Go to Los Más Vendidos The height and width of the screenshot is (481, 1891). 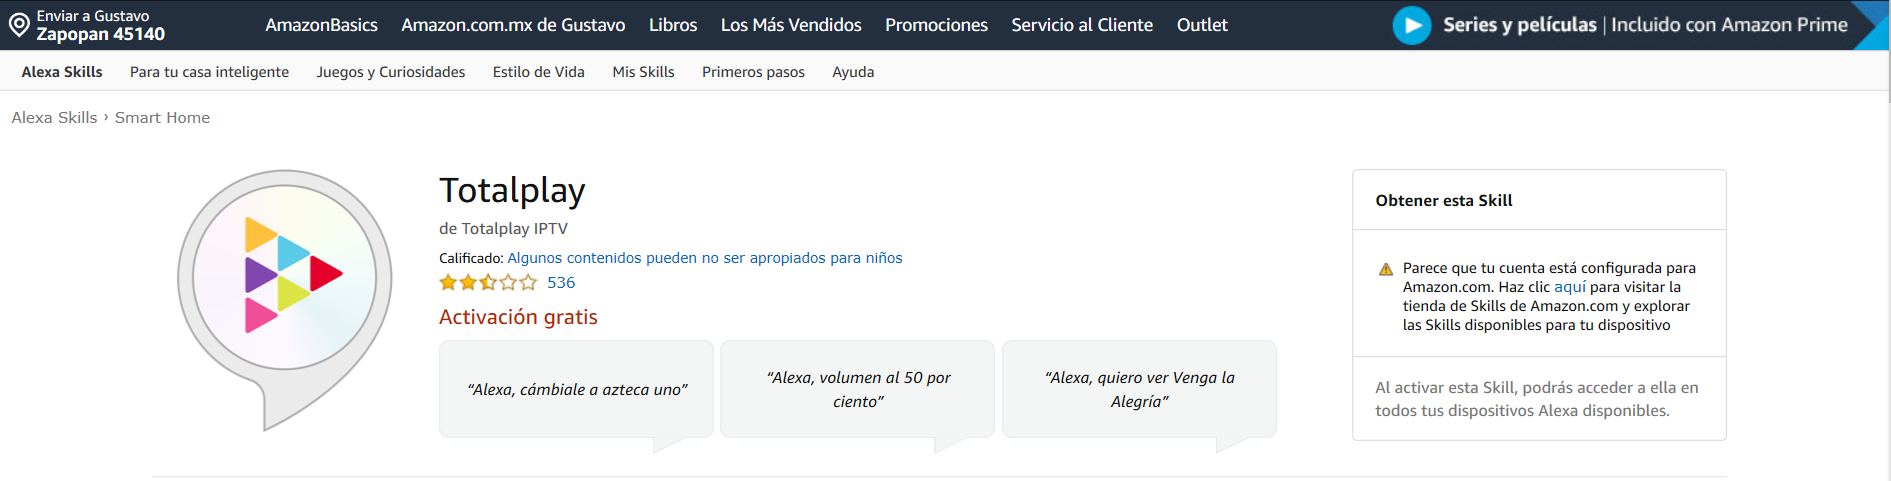tap(790, 25)
